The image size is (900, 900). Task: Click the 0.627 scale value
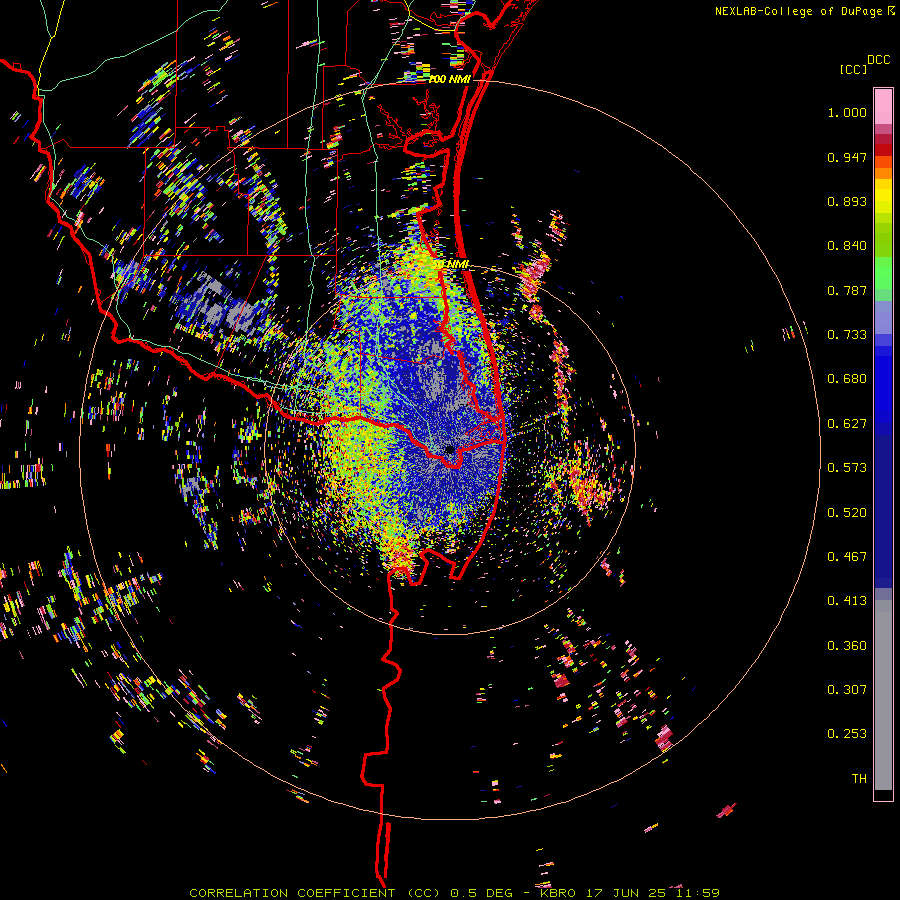pyautogui.click(x=847, y=424)
